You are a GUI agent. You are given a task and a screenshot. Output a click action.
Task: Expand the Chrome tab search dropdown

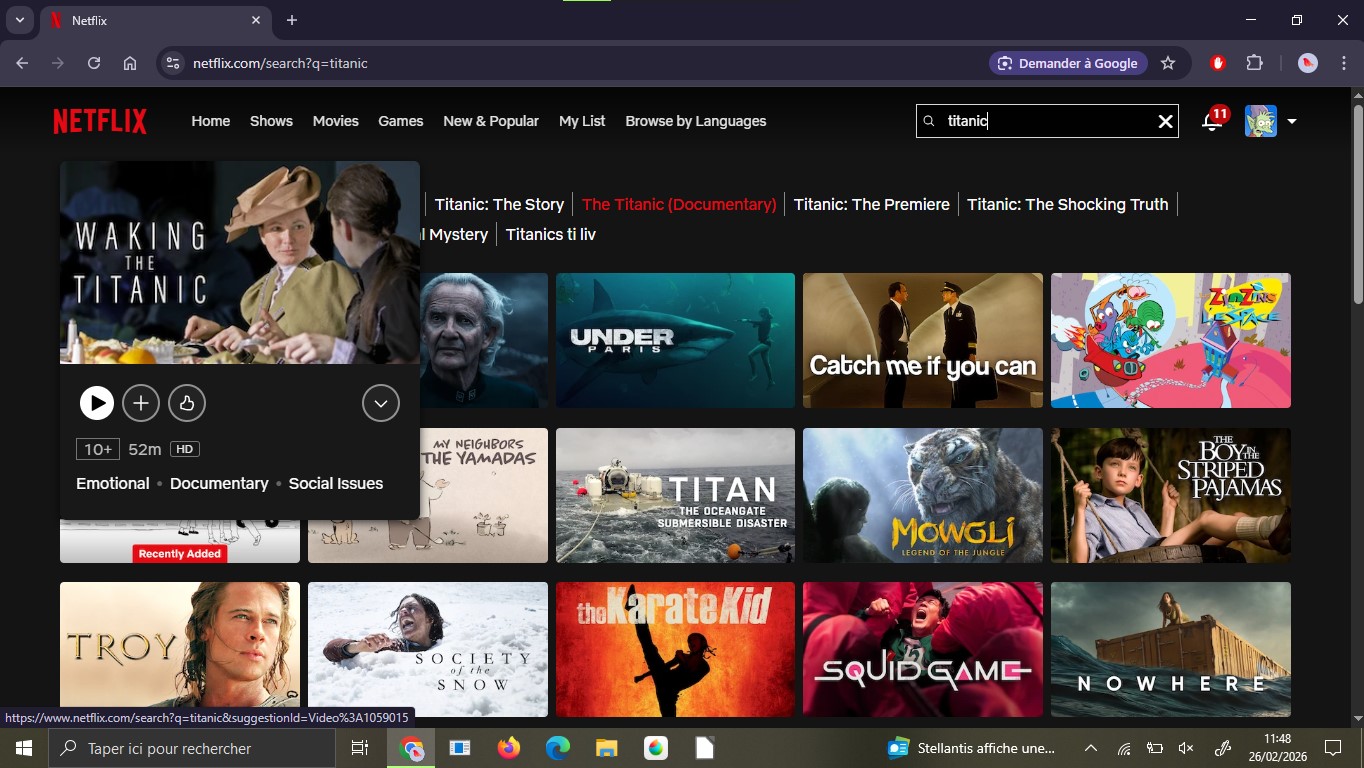[x=19, y=20]
